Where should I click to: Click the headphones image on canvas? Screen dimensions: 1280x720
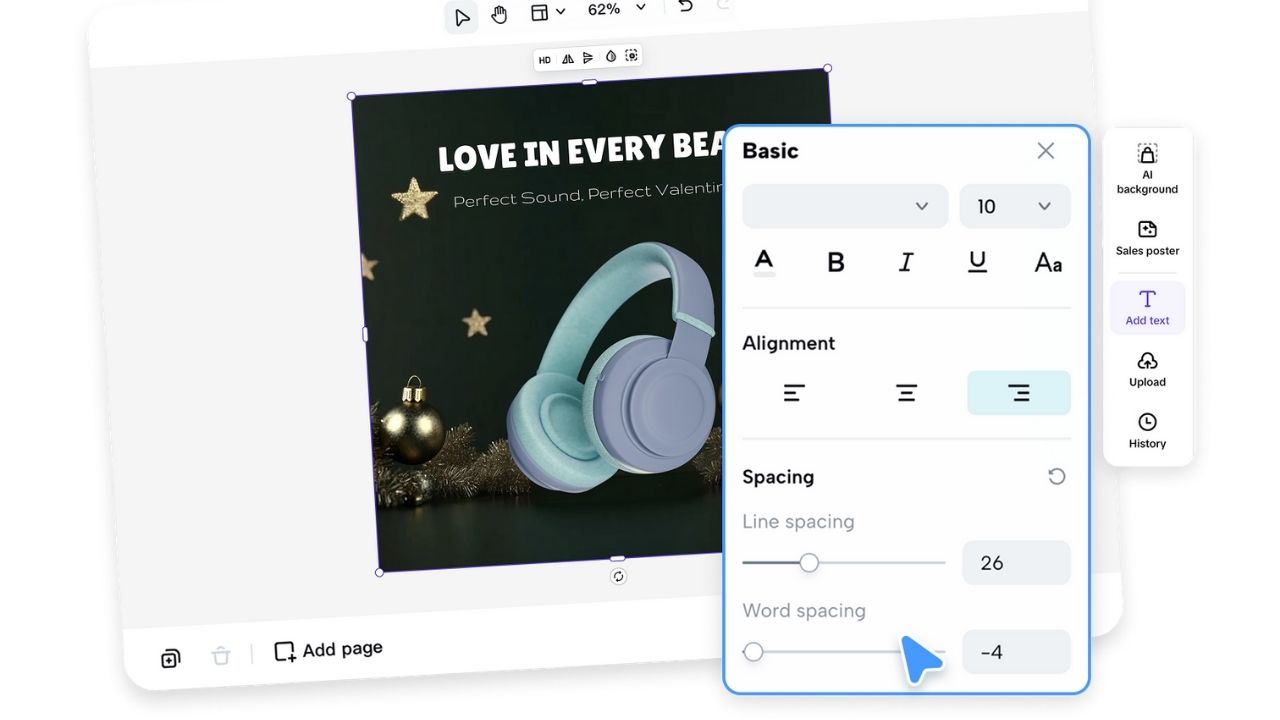(x=610, y=365)
